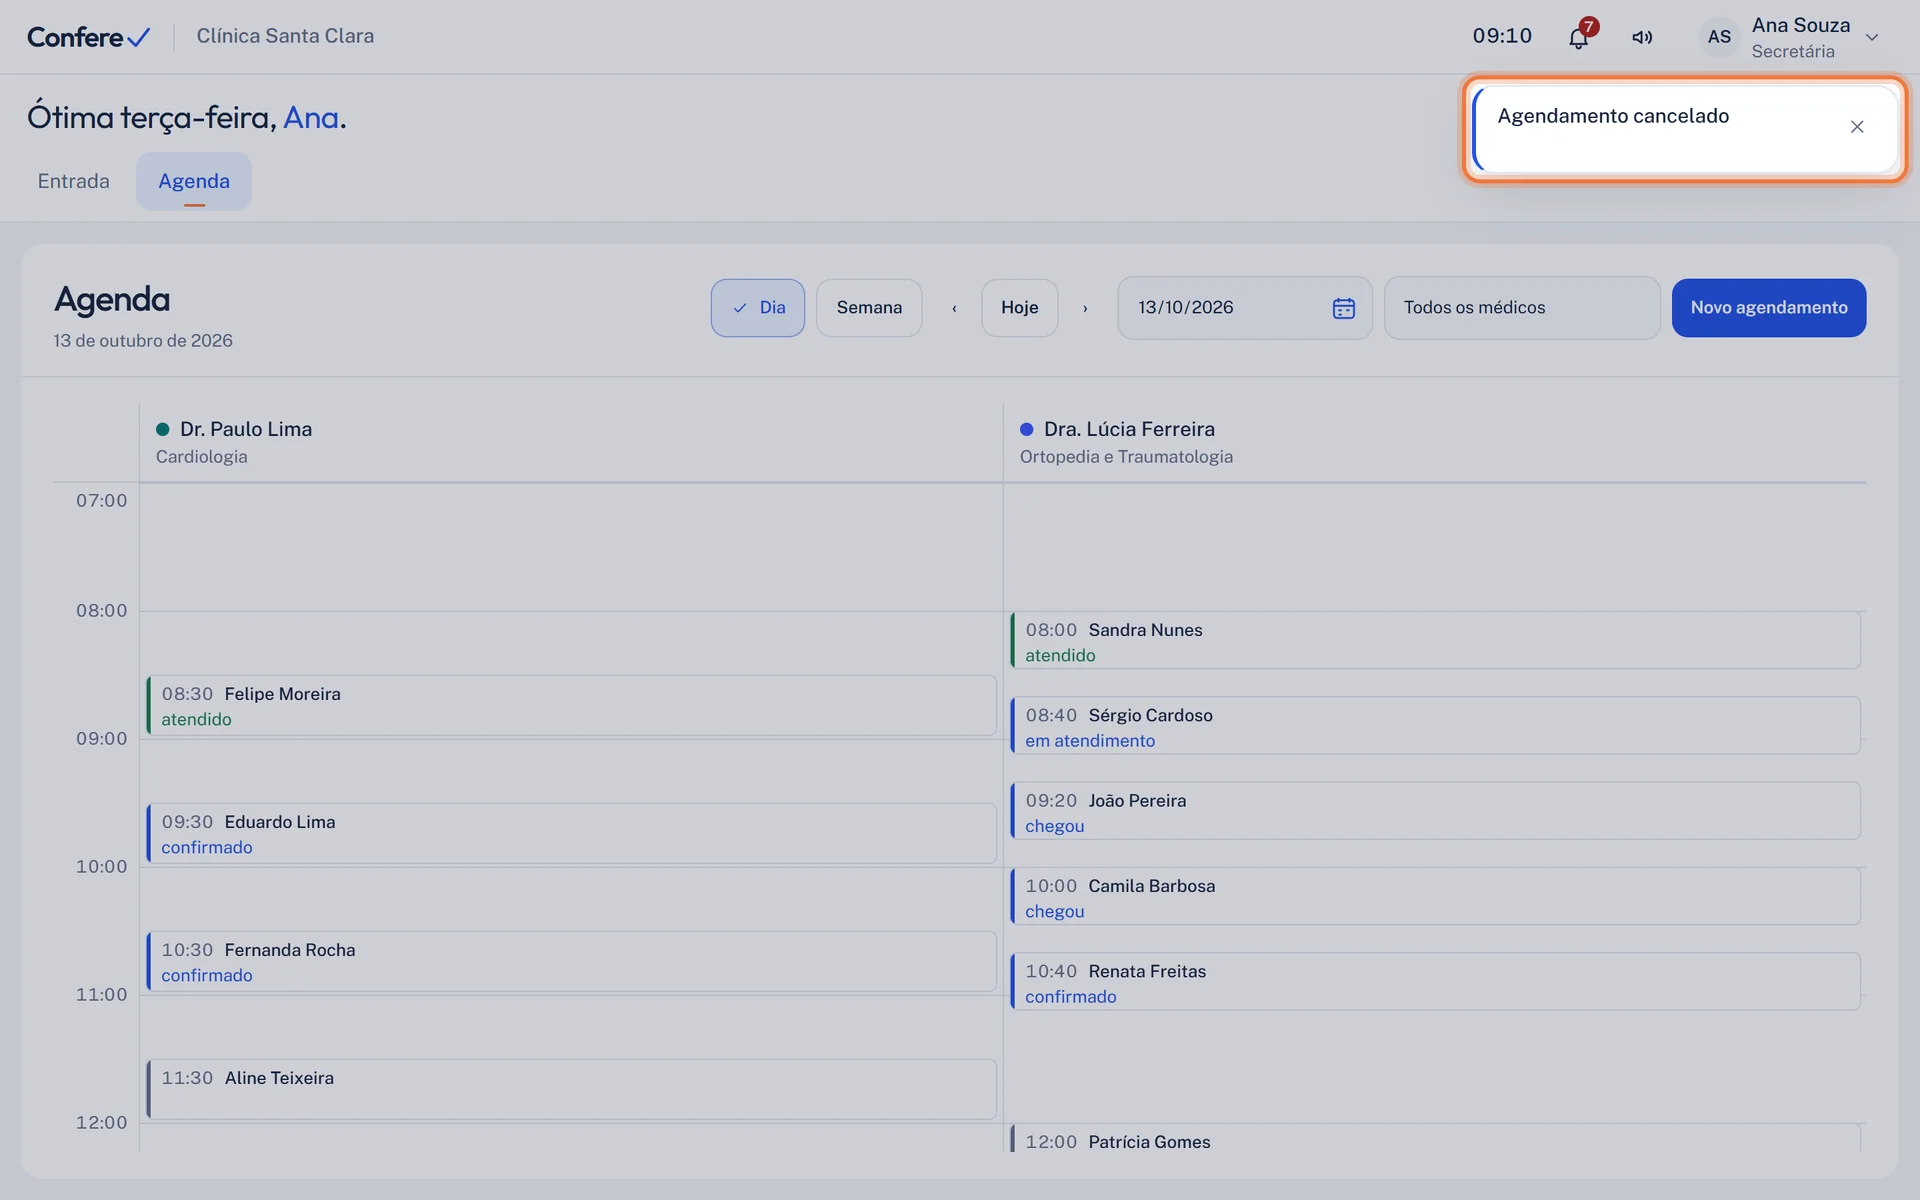1920x1200 pixels.
Task: Select the Dr. Paulo Lima column header
Action: pos(571,442)
